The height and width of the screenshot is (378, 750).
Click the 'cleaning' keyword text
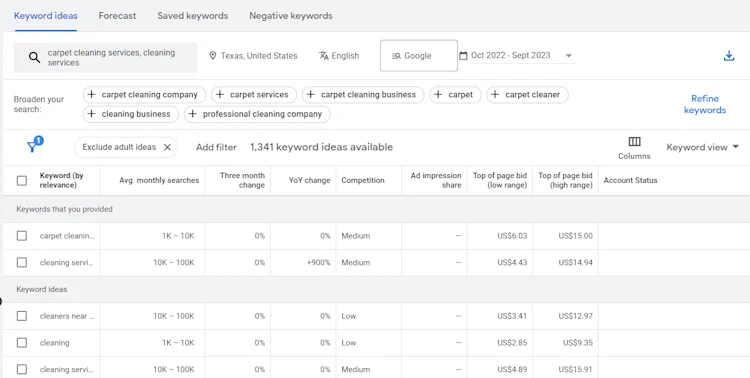coord(55,343)
